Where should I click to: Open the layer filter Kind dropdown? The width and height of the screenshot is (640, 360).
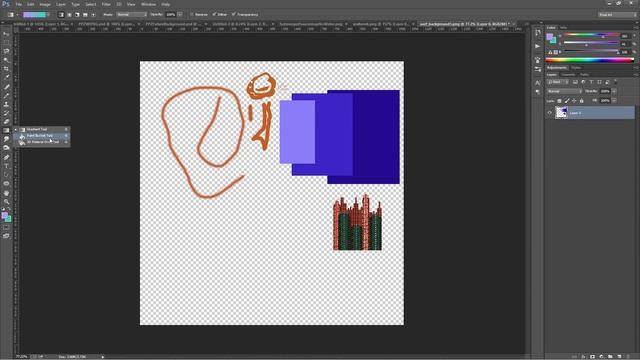coord(558,82)
